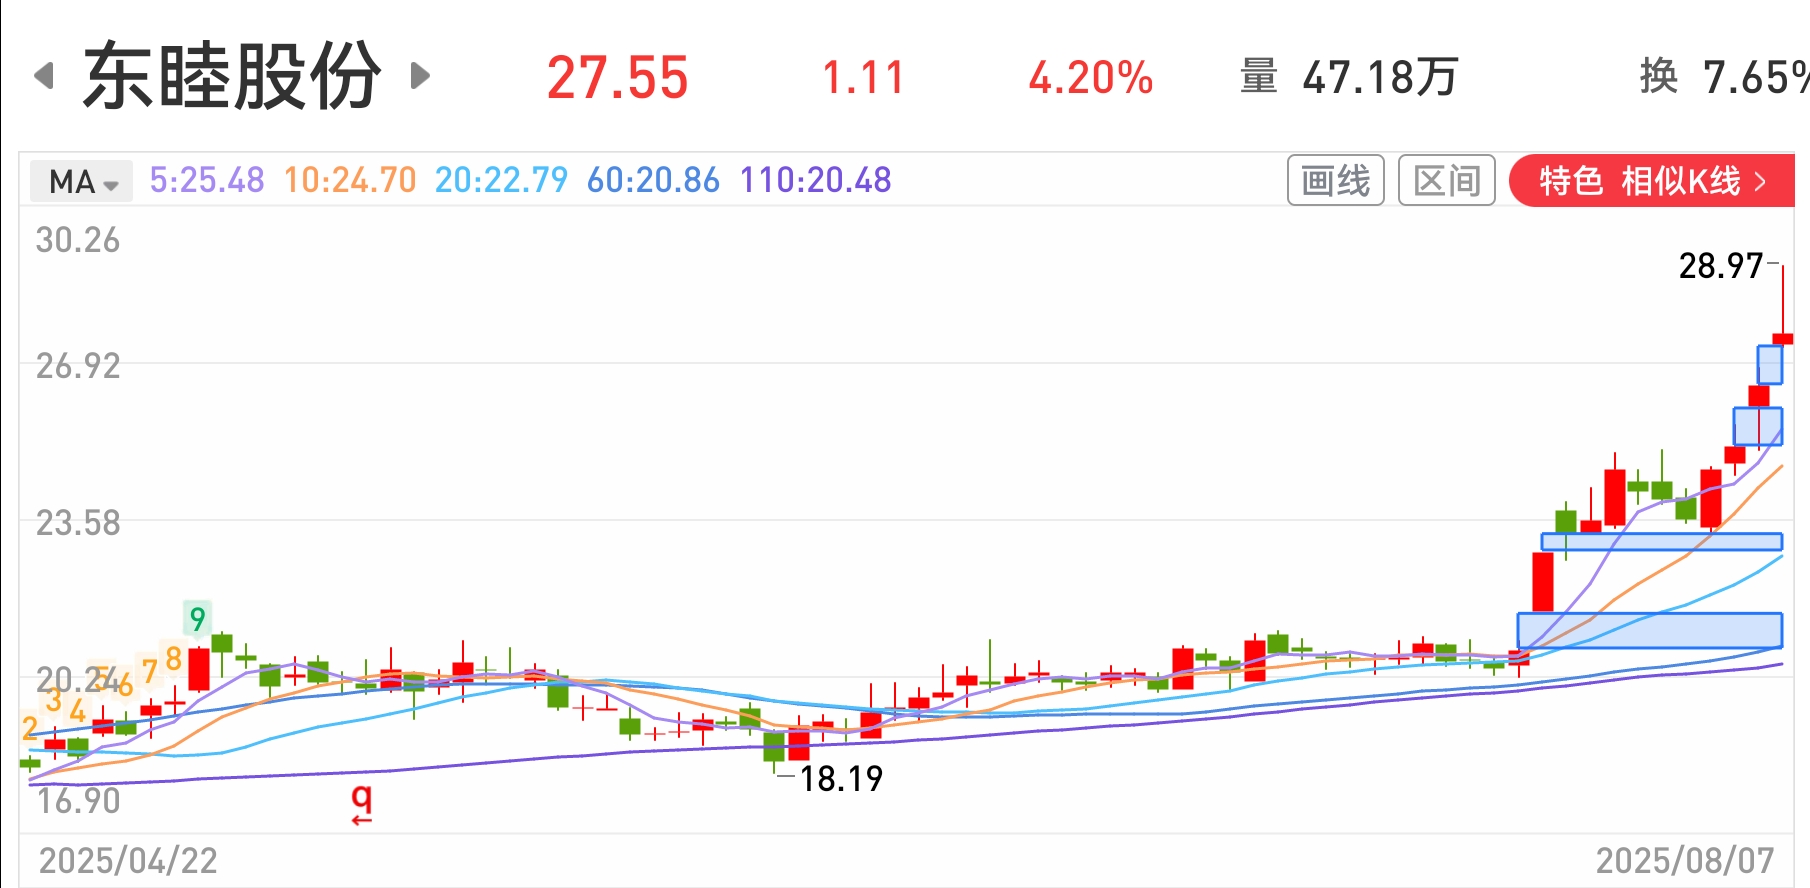Image resolution: width=1810 pixels, height=888 pixels.
Task: Tap the 区间 range statistics button
Action: [1446, 180]
